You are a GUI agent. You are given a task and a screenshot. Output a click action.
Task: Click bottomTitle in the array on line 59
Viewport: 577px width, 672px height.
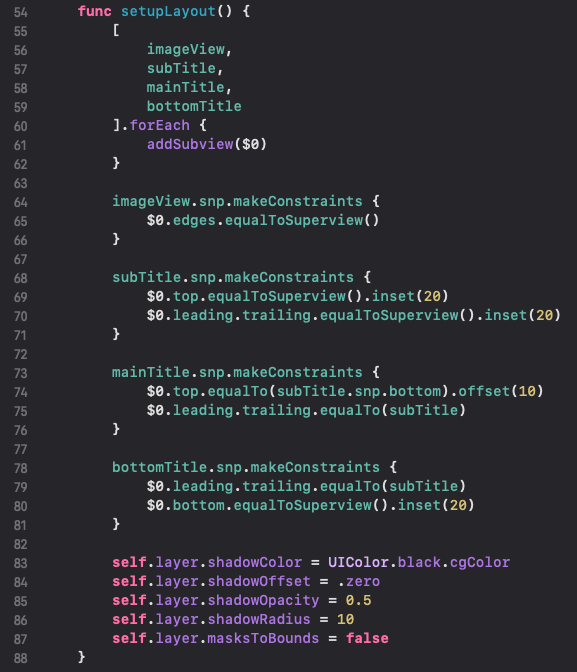tap(194, 106)
